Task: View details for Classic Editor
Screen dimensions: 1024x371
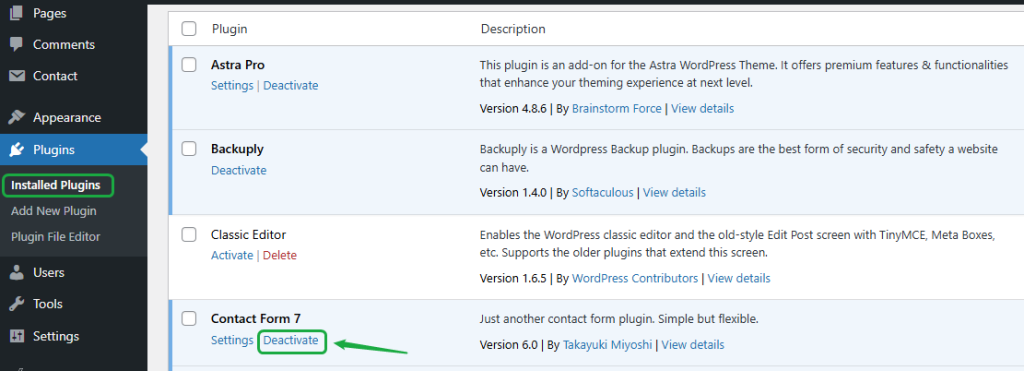Action: 739,278
